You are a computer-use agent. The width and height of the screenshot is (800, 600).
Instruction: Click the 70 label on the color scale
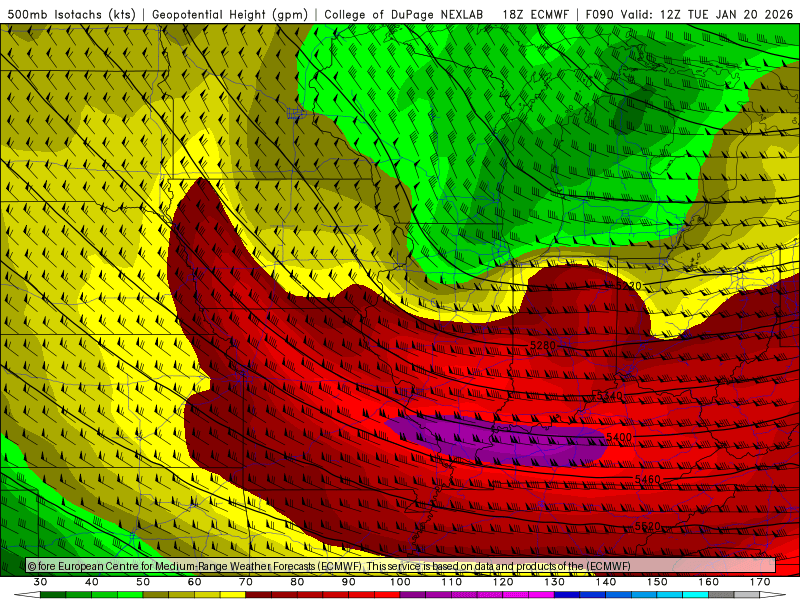click(x=246, y=582)
